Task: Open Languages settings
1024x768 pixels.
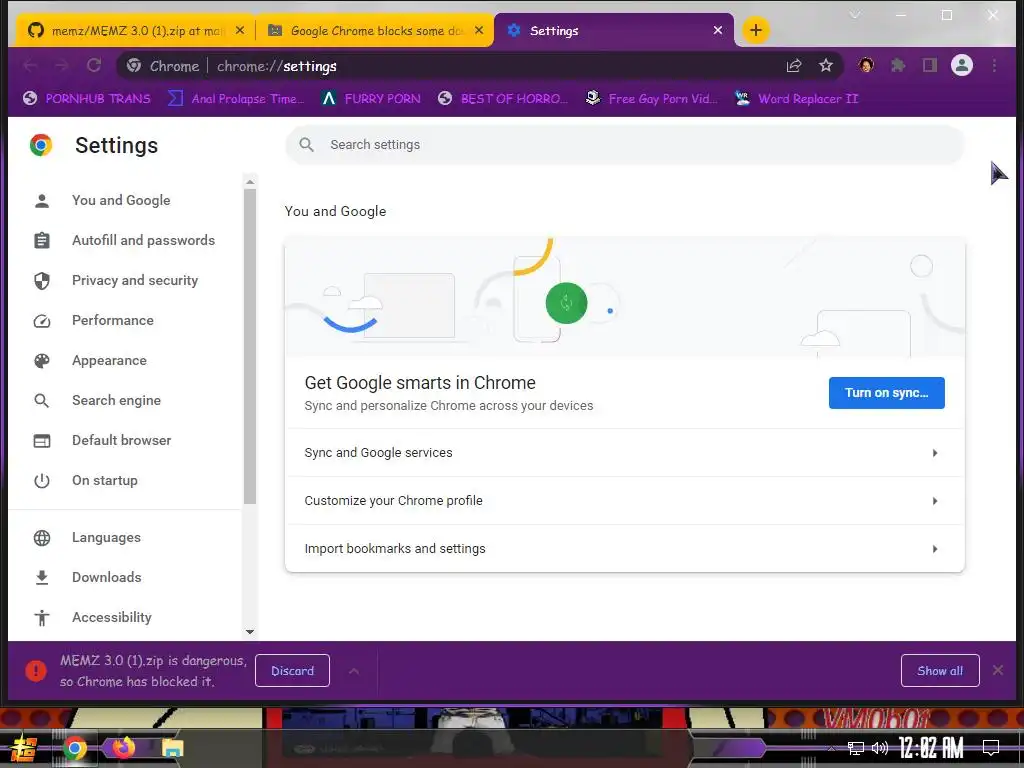Action: click(106, 537)
